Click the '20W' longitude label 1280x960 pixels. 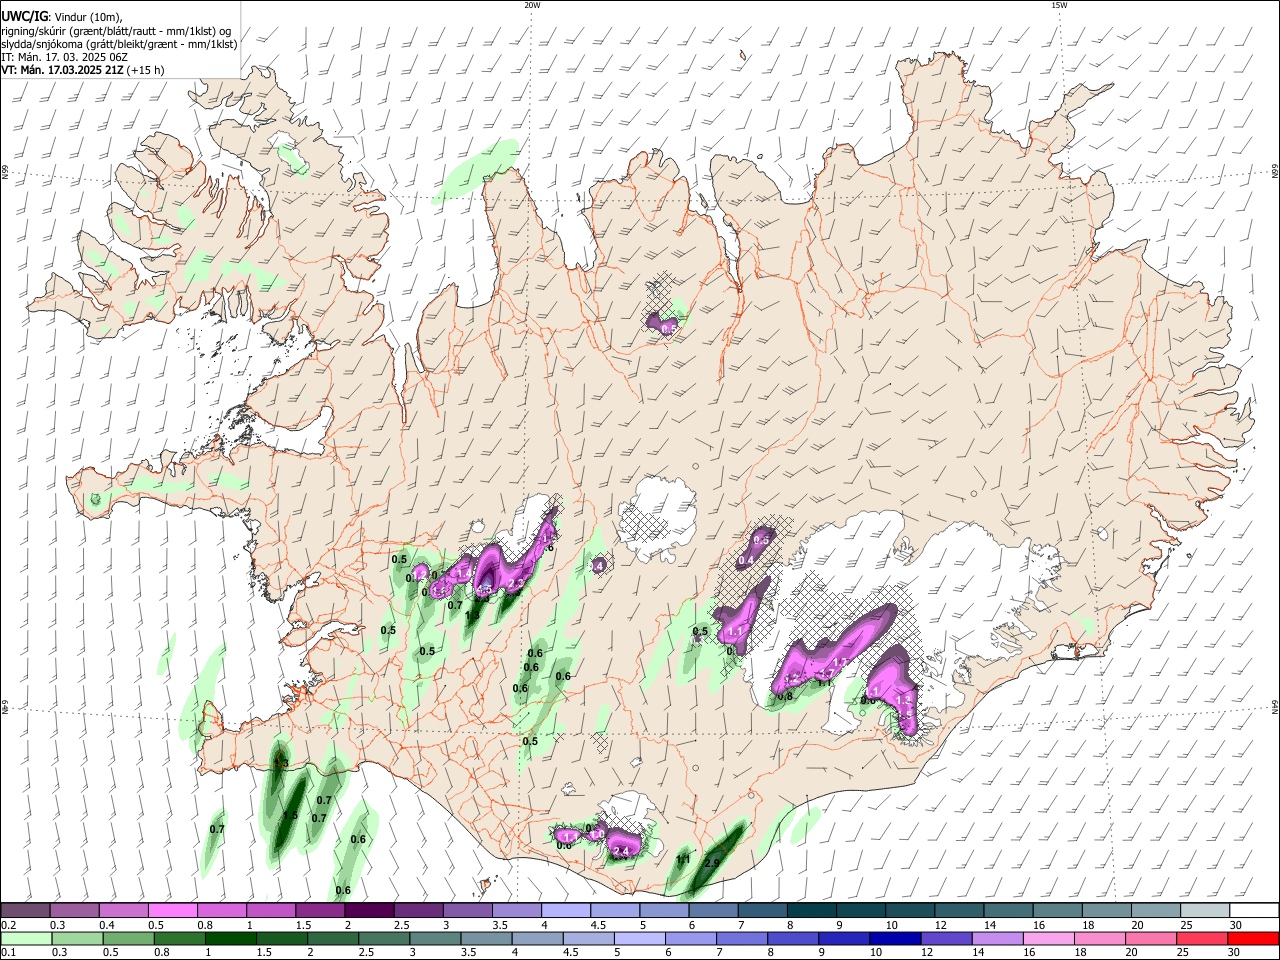click(x=532, y=5)
